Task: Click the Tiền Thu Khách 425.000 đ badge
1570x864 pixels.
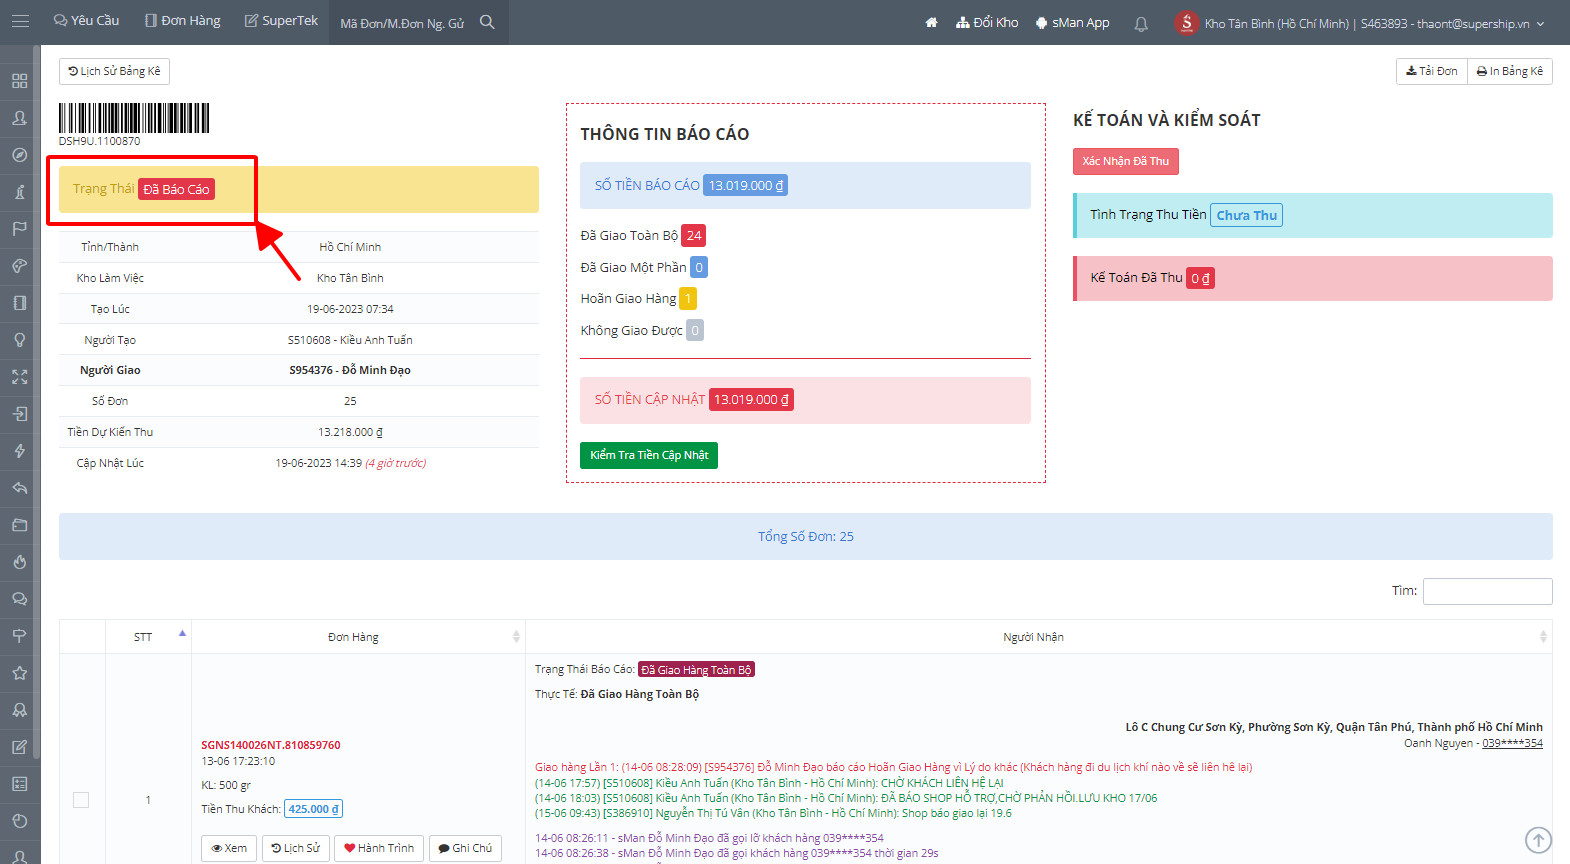Action: tap(314, 809)
